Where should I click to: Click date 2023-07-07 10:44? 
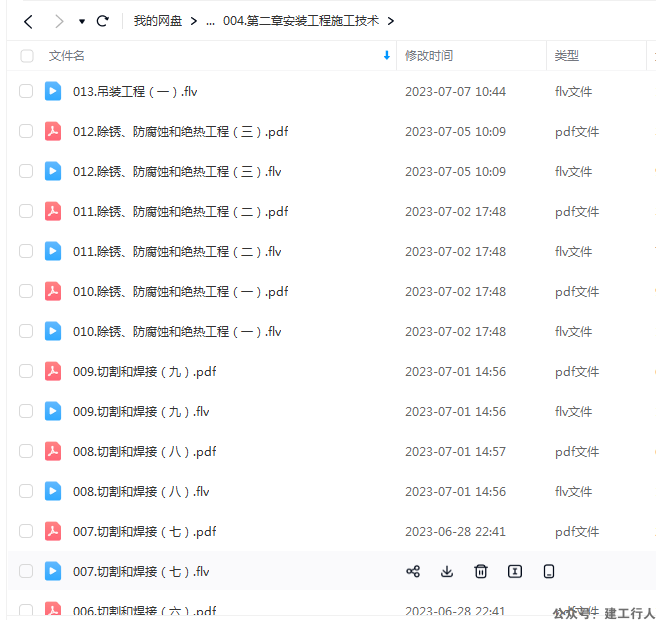[x=455, y=92]
